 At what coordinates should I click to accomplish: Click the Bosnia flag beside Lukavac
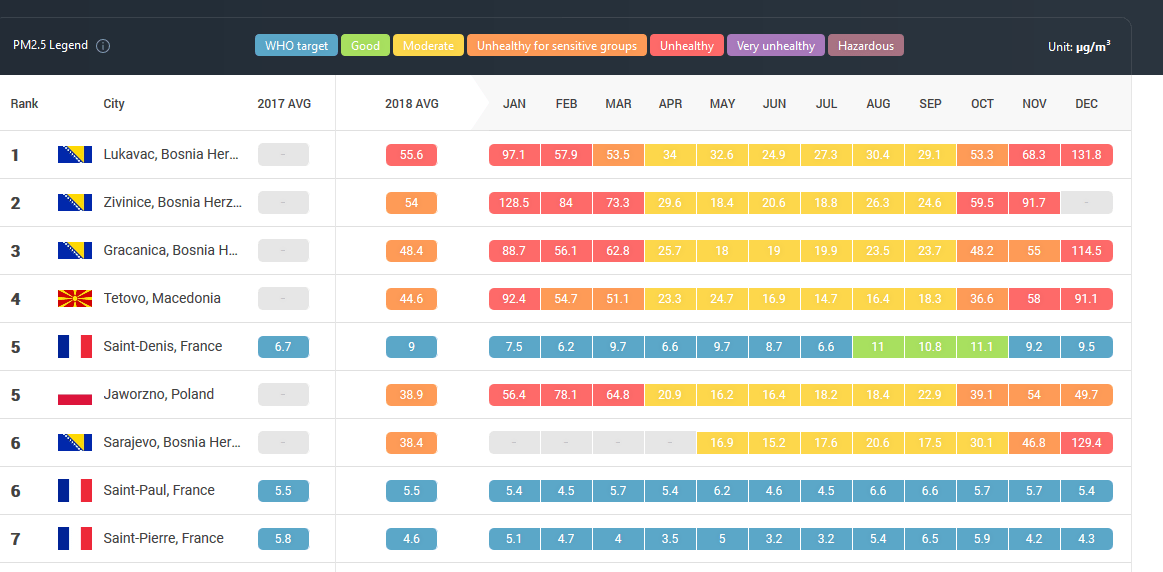pos(75,155)
